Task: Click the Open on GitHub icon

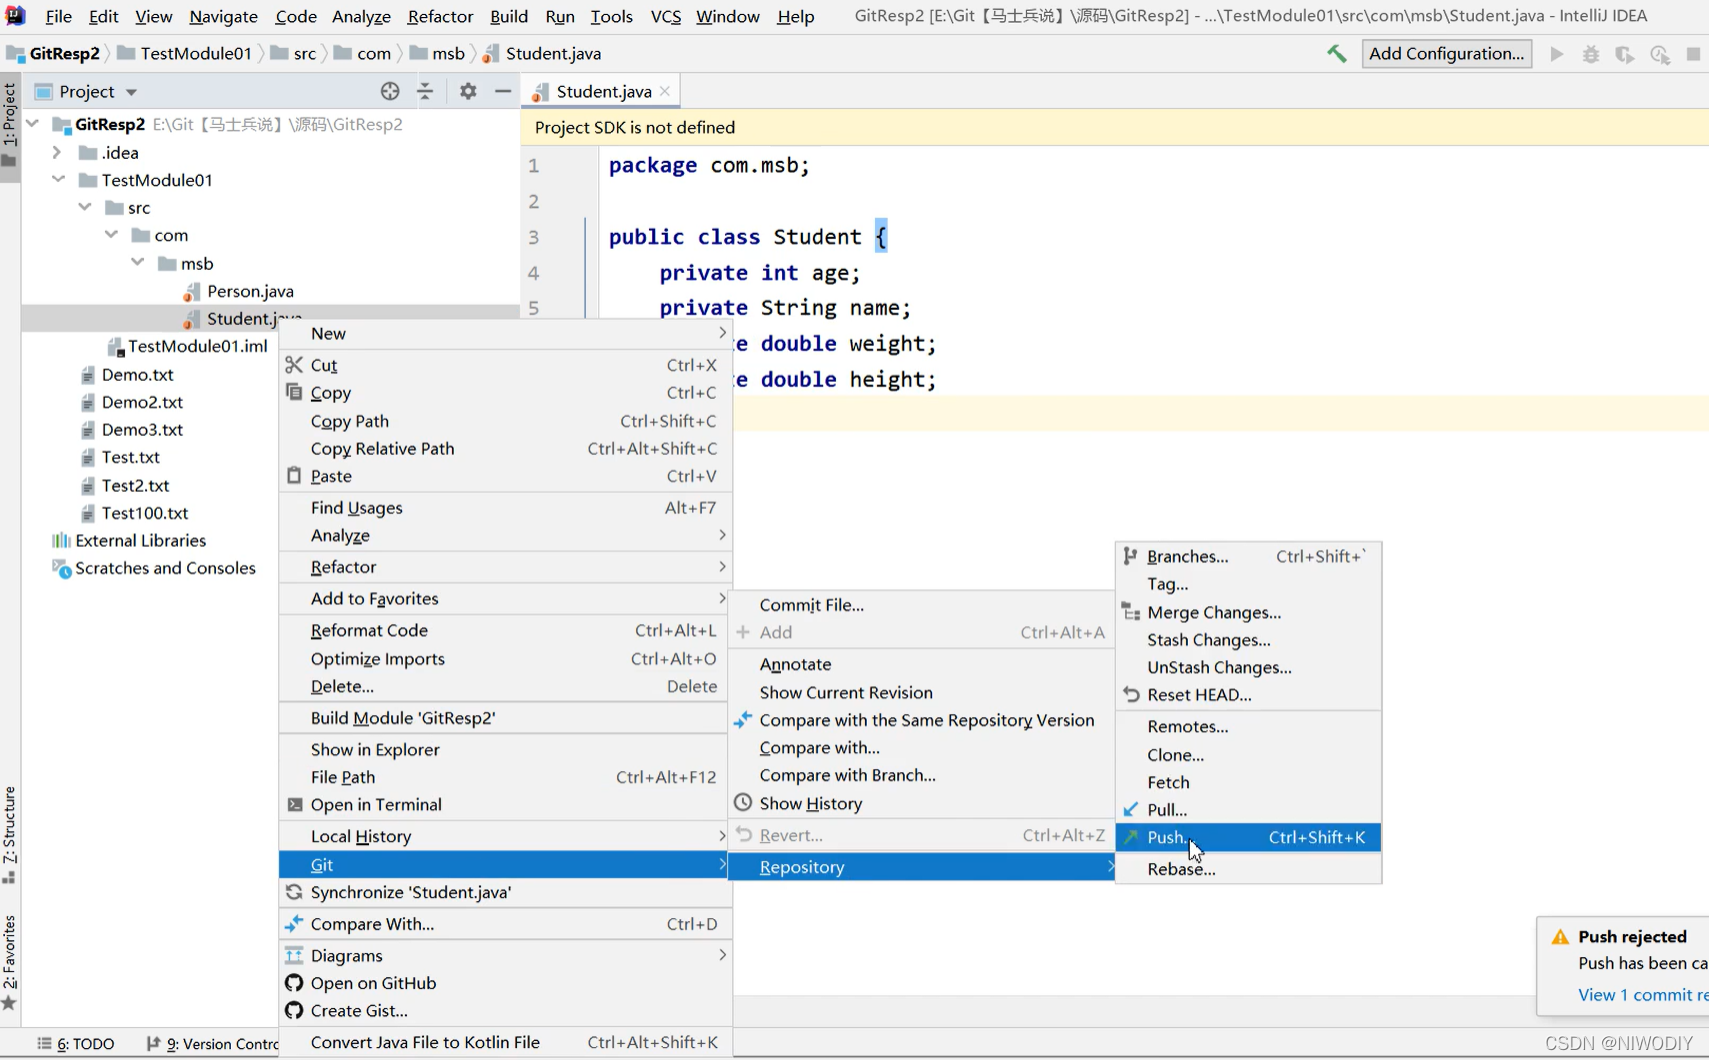Action: click(x=294, y=983)
